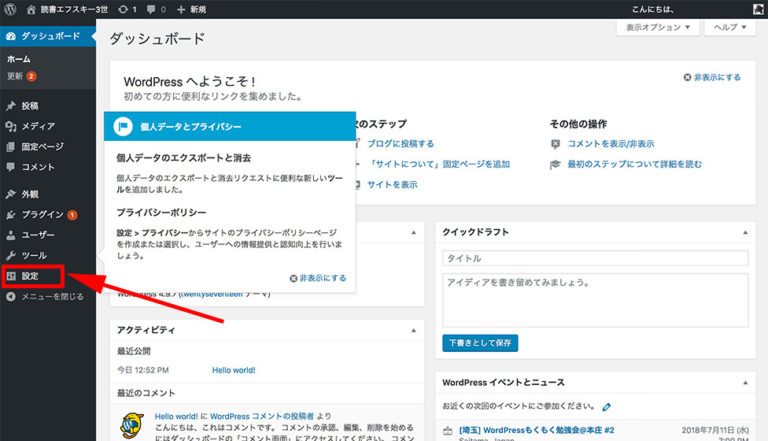Focus the タイトル input field
This screenshot has width=768, height=441.
click(595, 258)
